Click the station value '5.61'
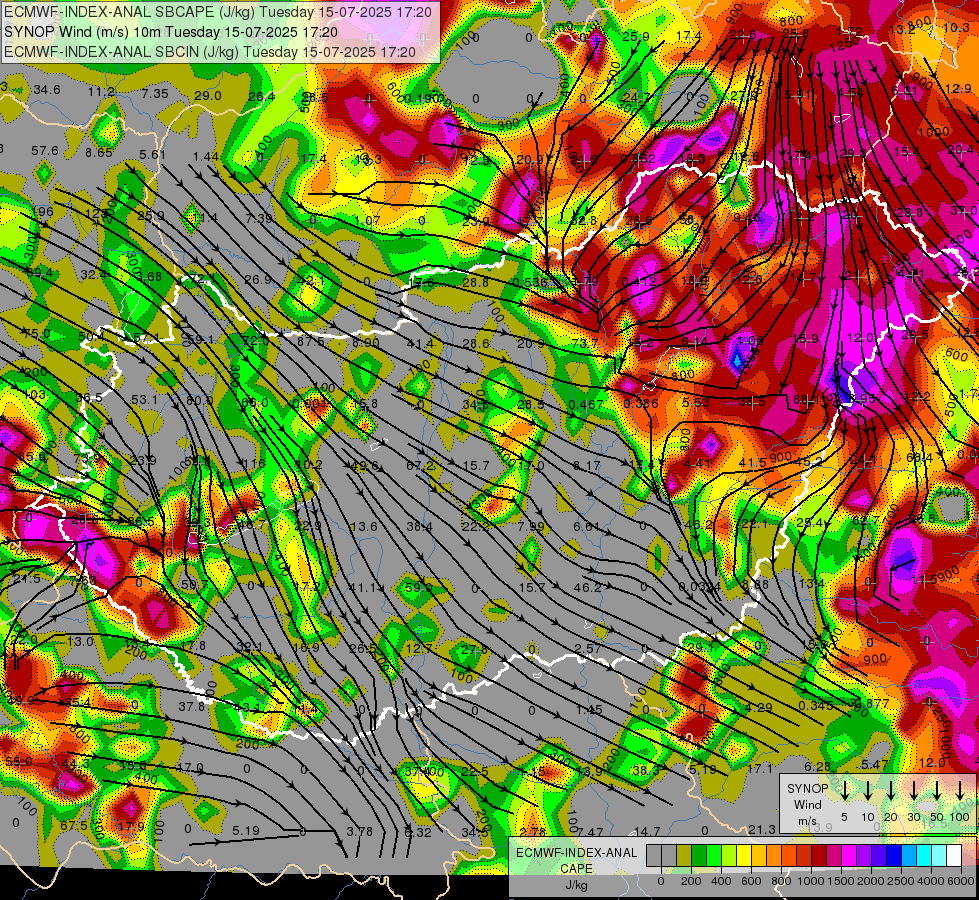 (x=152, y=155)
